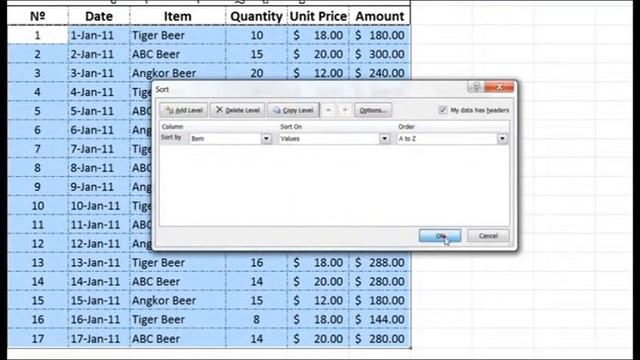Select the Unit Price header cell

click(x=318, y=16)
